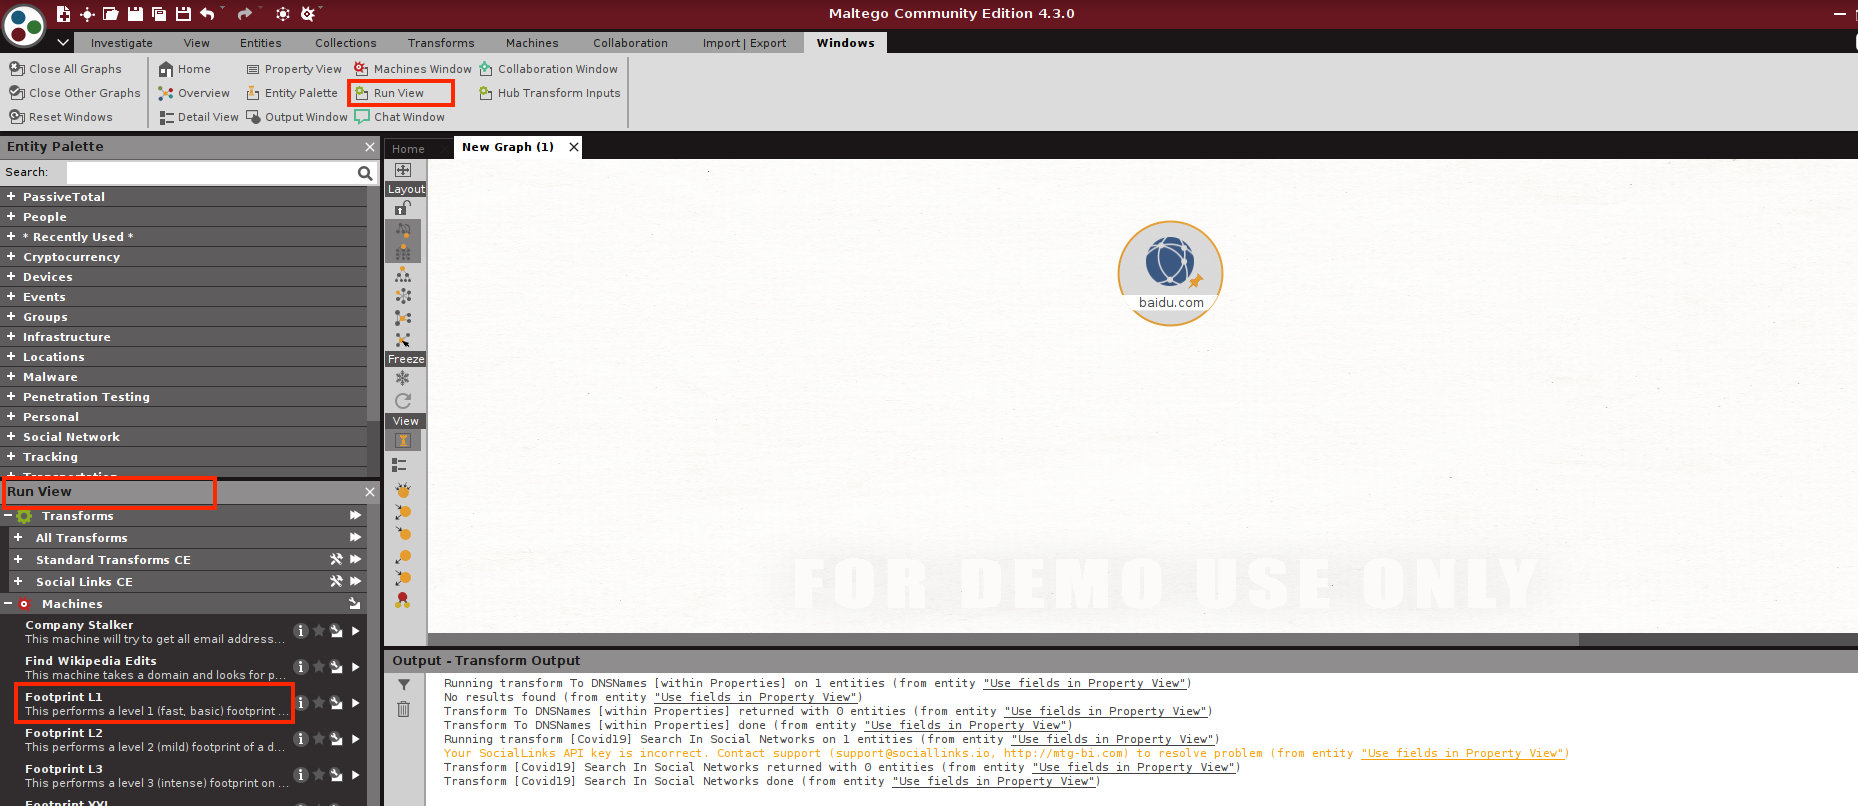Select the baidu.com domain entity
The height and width of the screenshot is (806, 1858).
1170,272
